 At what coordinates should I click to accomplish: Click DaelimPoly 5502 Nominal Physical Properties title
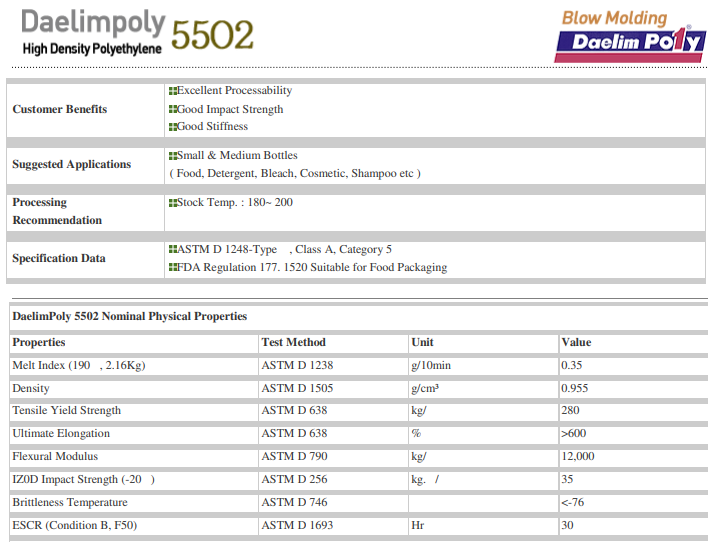[130, 316]
